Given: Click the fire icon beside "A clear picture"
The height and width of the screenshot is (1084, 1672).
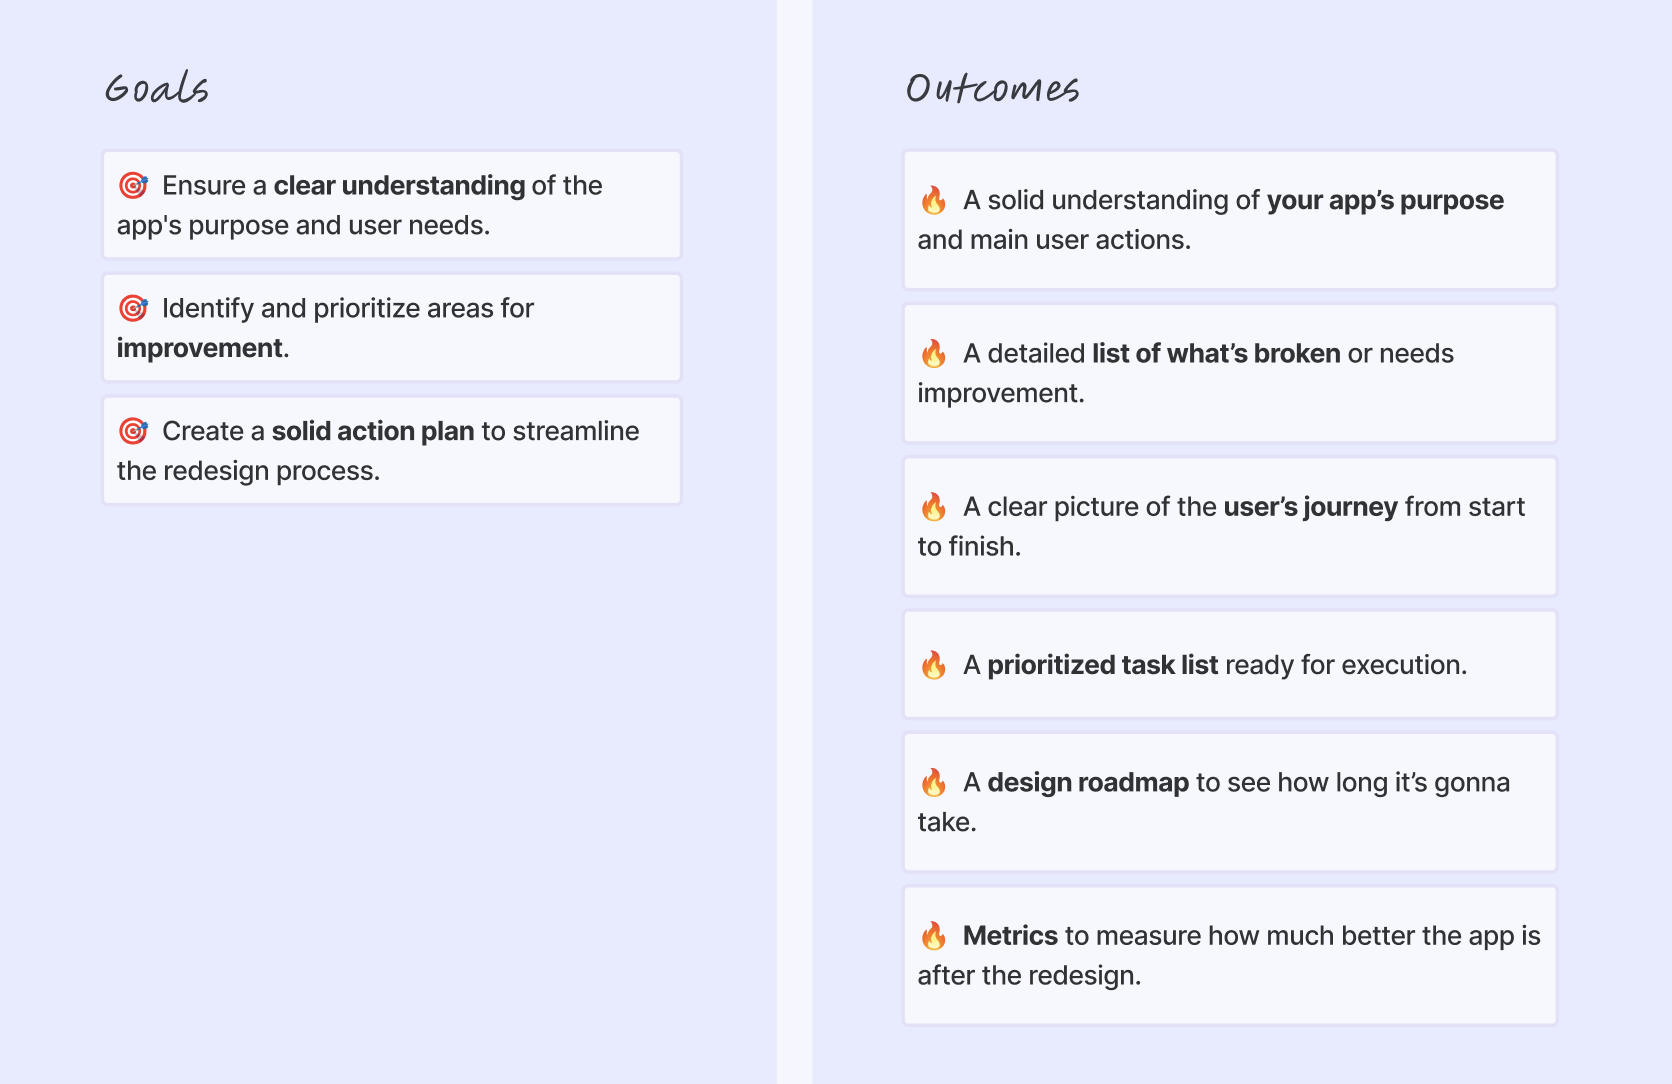Looking at the screenshot, I should click(934, 507).
